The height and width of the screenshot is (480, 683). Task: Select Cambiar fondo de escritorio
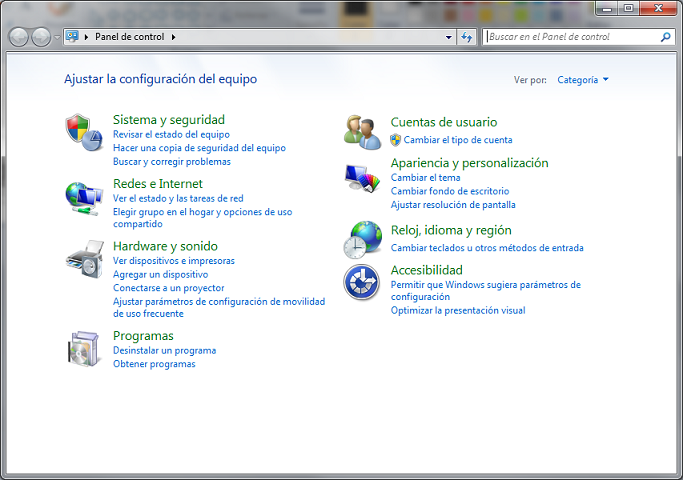point(450,191)
